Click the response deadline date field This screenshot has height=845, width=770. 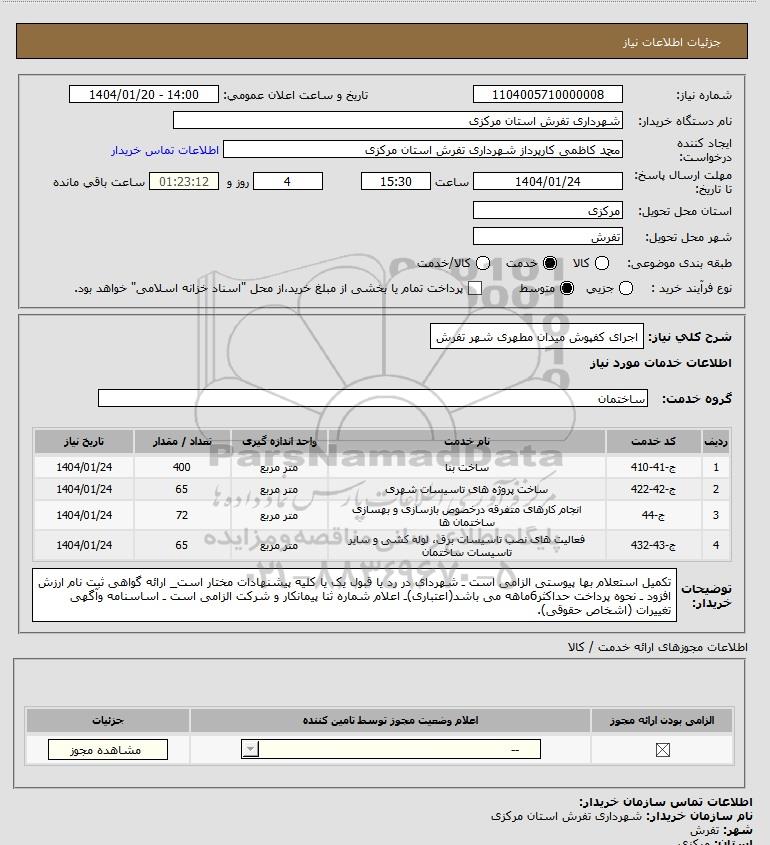pos(547,182)
